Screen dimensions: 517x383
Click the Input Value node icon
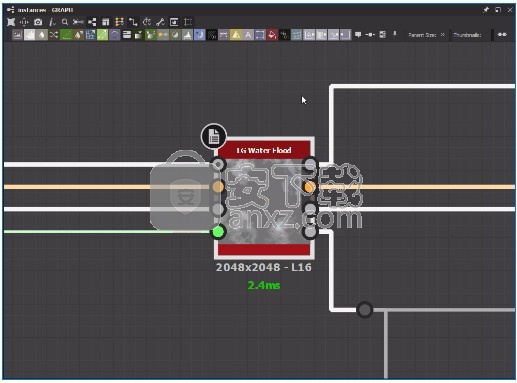pos(333,35)
